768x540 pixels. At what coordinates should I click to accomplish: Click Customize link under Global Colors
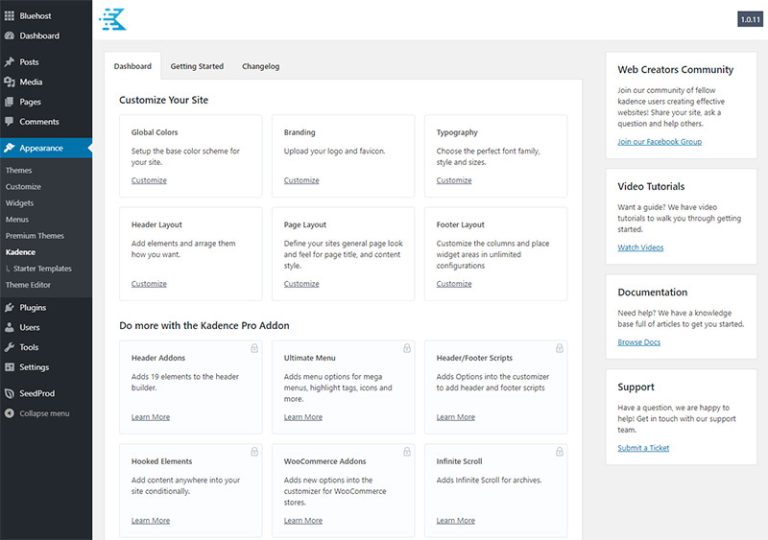(149, 181)
